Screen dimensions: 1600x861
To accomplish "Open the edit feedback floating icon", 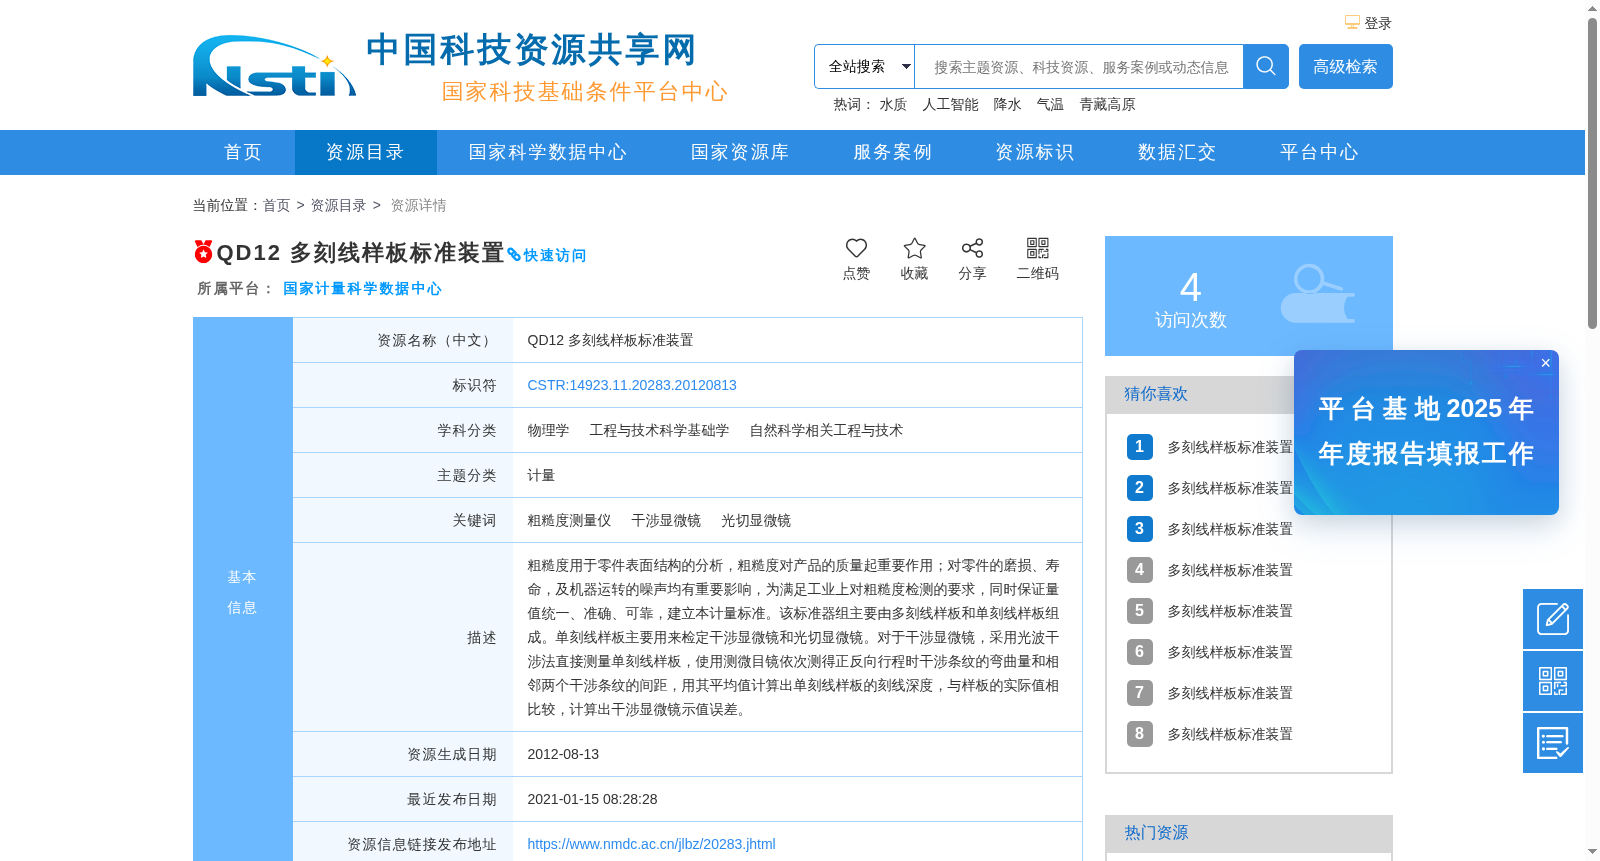I will (1553, 619).
